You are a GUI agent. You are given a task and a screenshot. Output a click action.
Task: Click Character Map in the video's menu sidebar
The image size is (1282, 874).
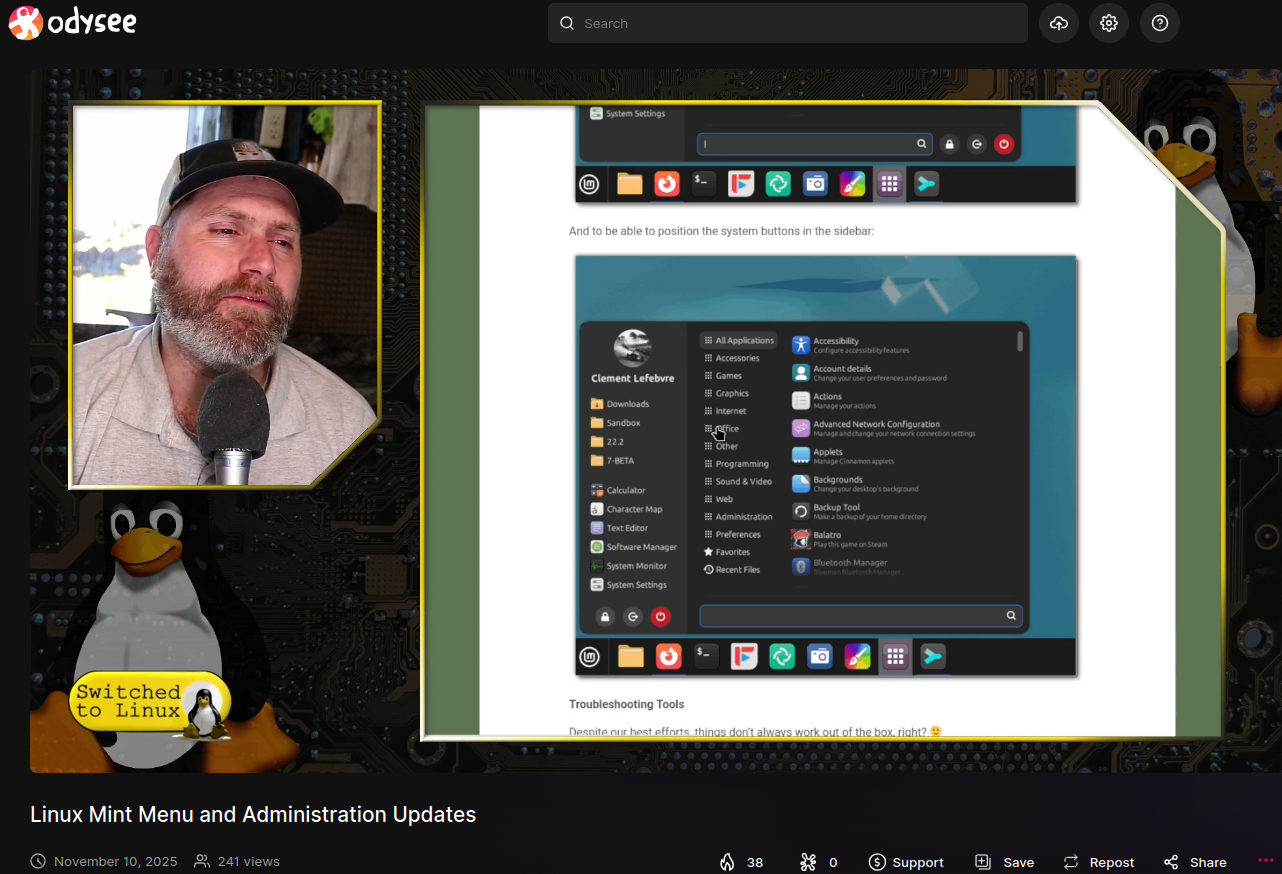[626, 509]
